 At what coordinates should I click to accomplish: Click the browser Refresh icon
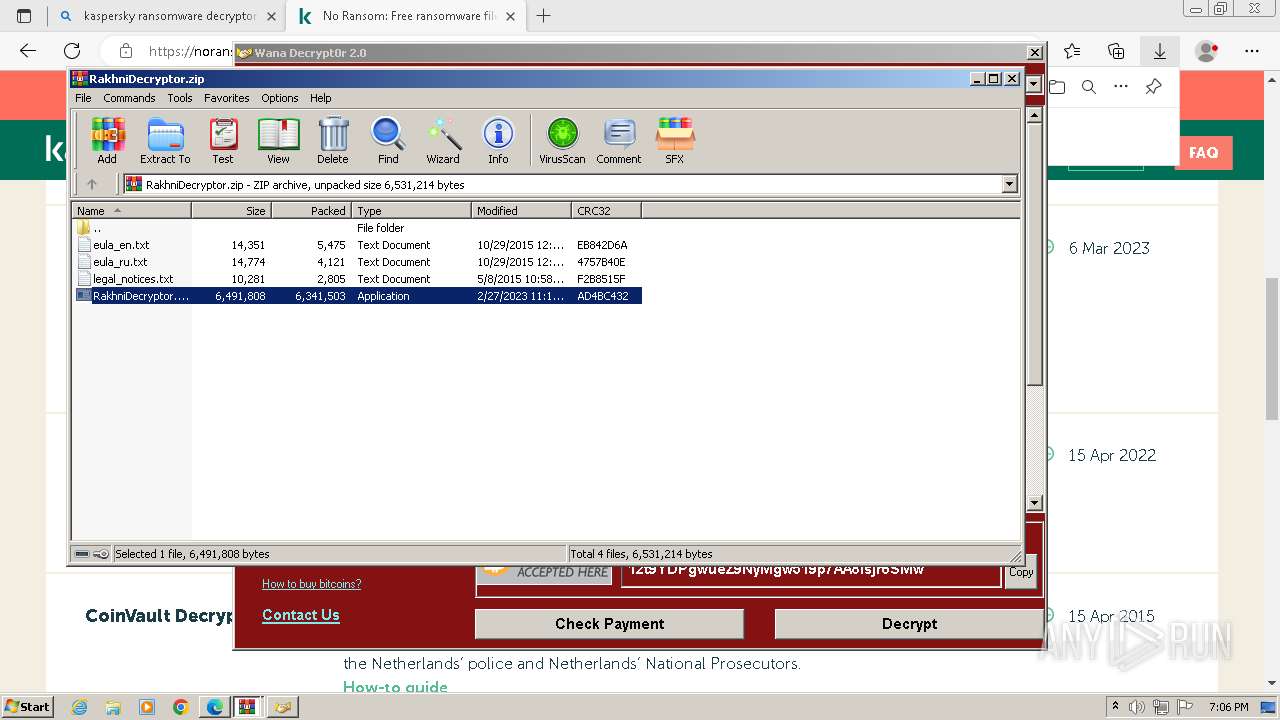72,51
